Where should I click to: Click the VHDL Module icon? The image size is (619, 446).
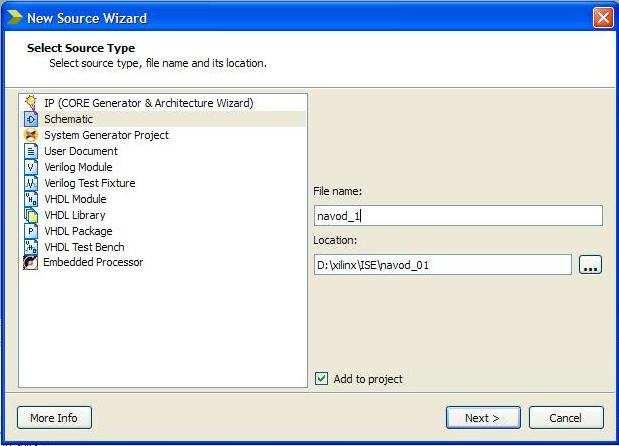[x=31, y=199]
